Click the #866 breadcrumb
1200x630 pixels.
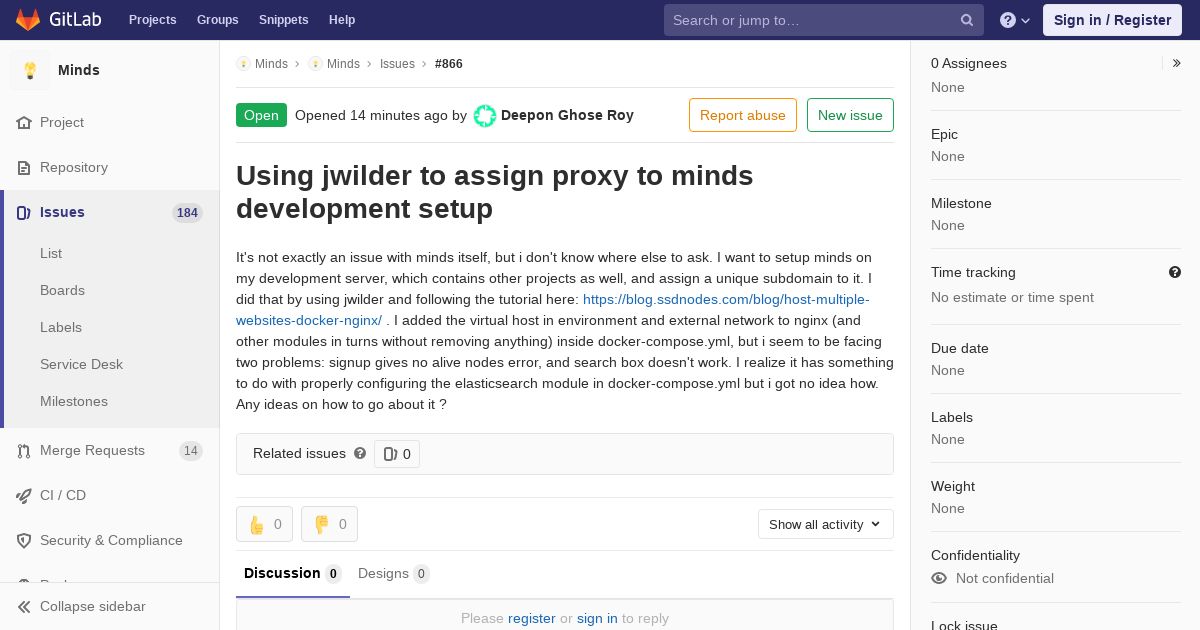449,63
